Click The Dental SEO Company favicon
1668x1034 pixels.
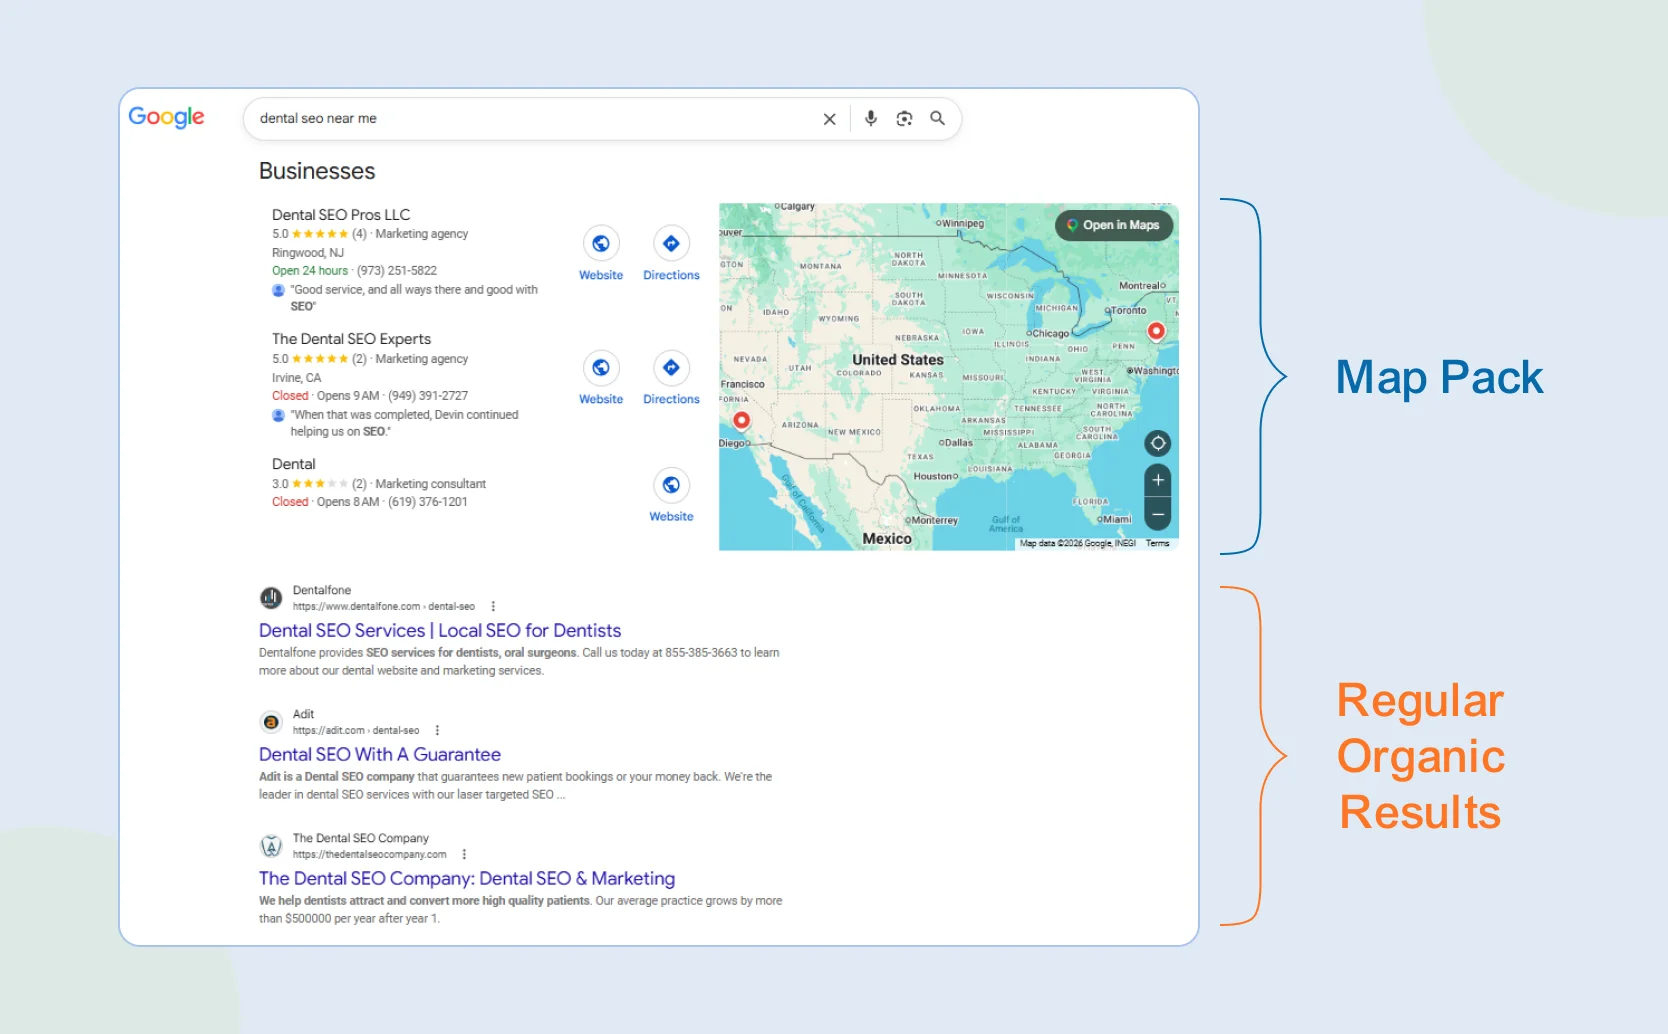[x=271, y=846]
